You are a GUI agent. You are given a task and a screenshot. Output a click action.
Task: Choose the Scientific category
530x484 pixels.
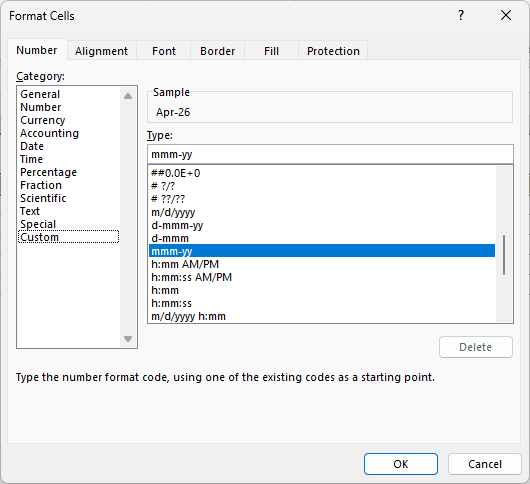click(69, 198)
